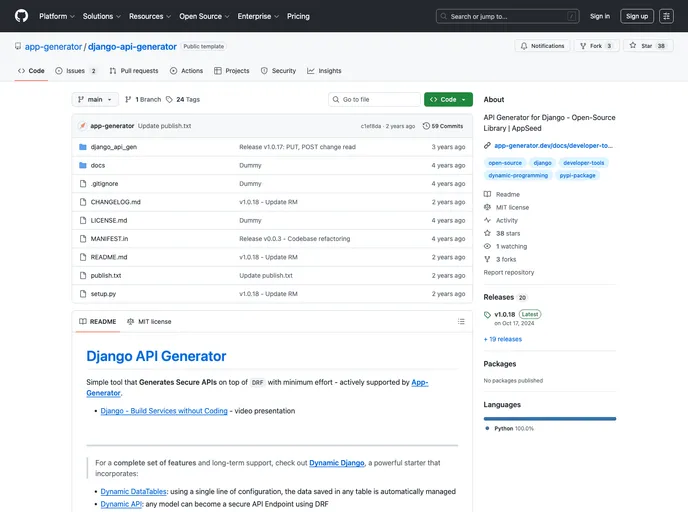
Task: Click the 3 forks fork icon
Action: point(487,259)
